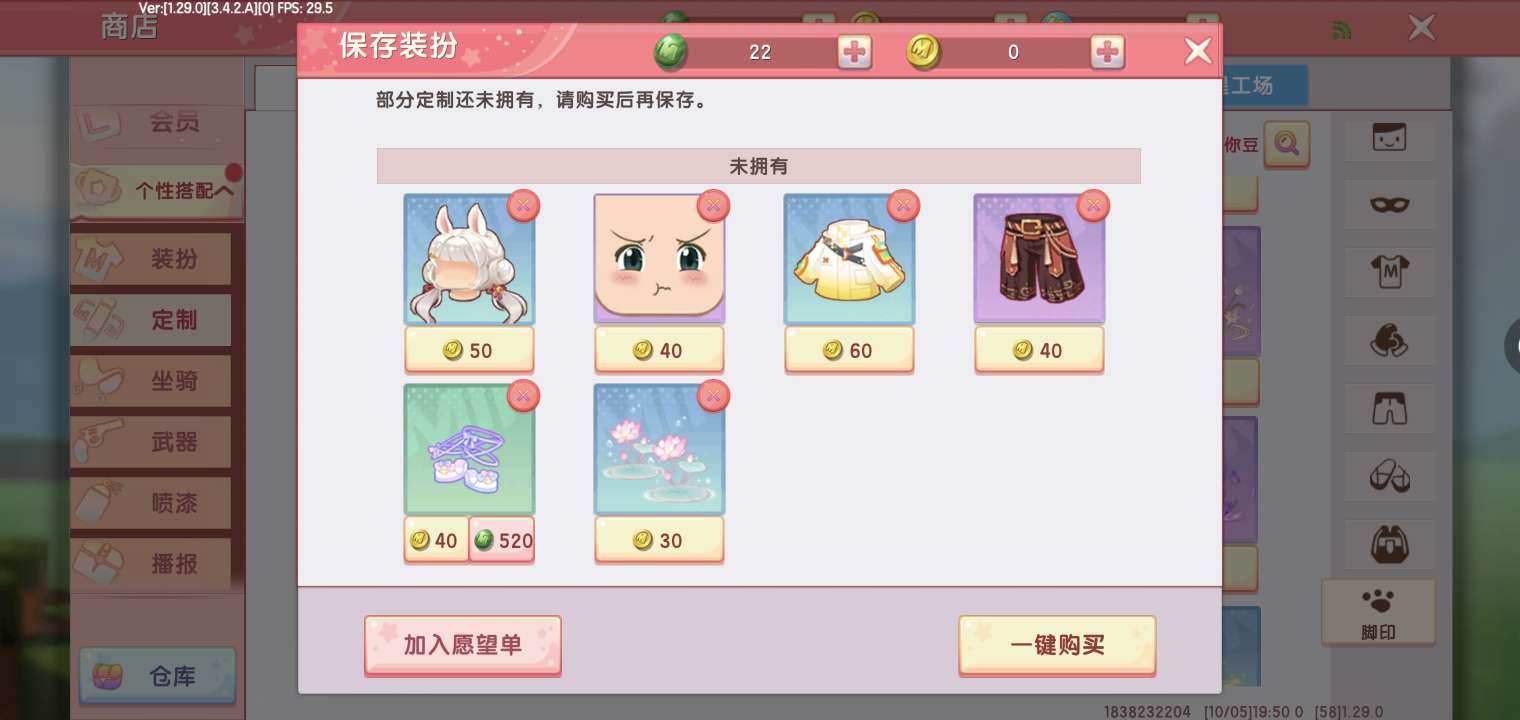
Task: Select the shoes category icon
Action: (1389, 476)
